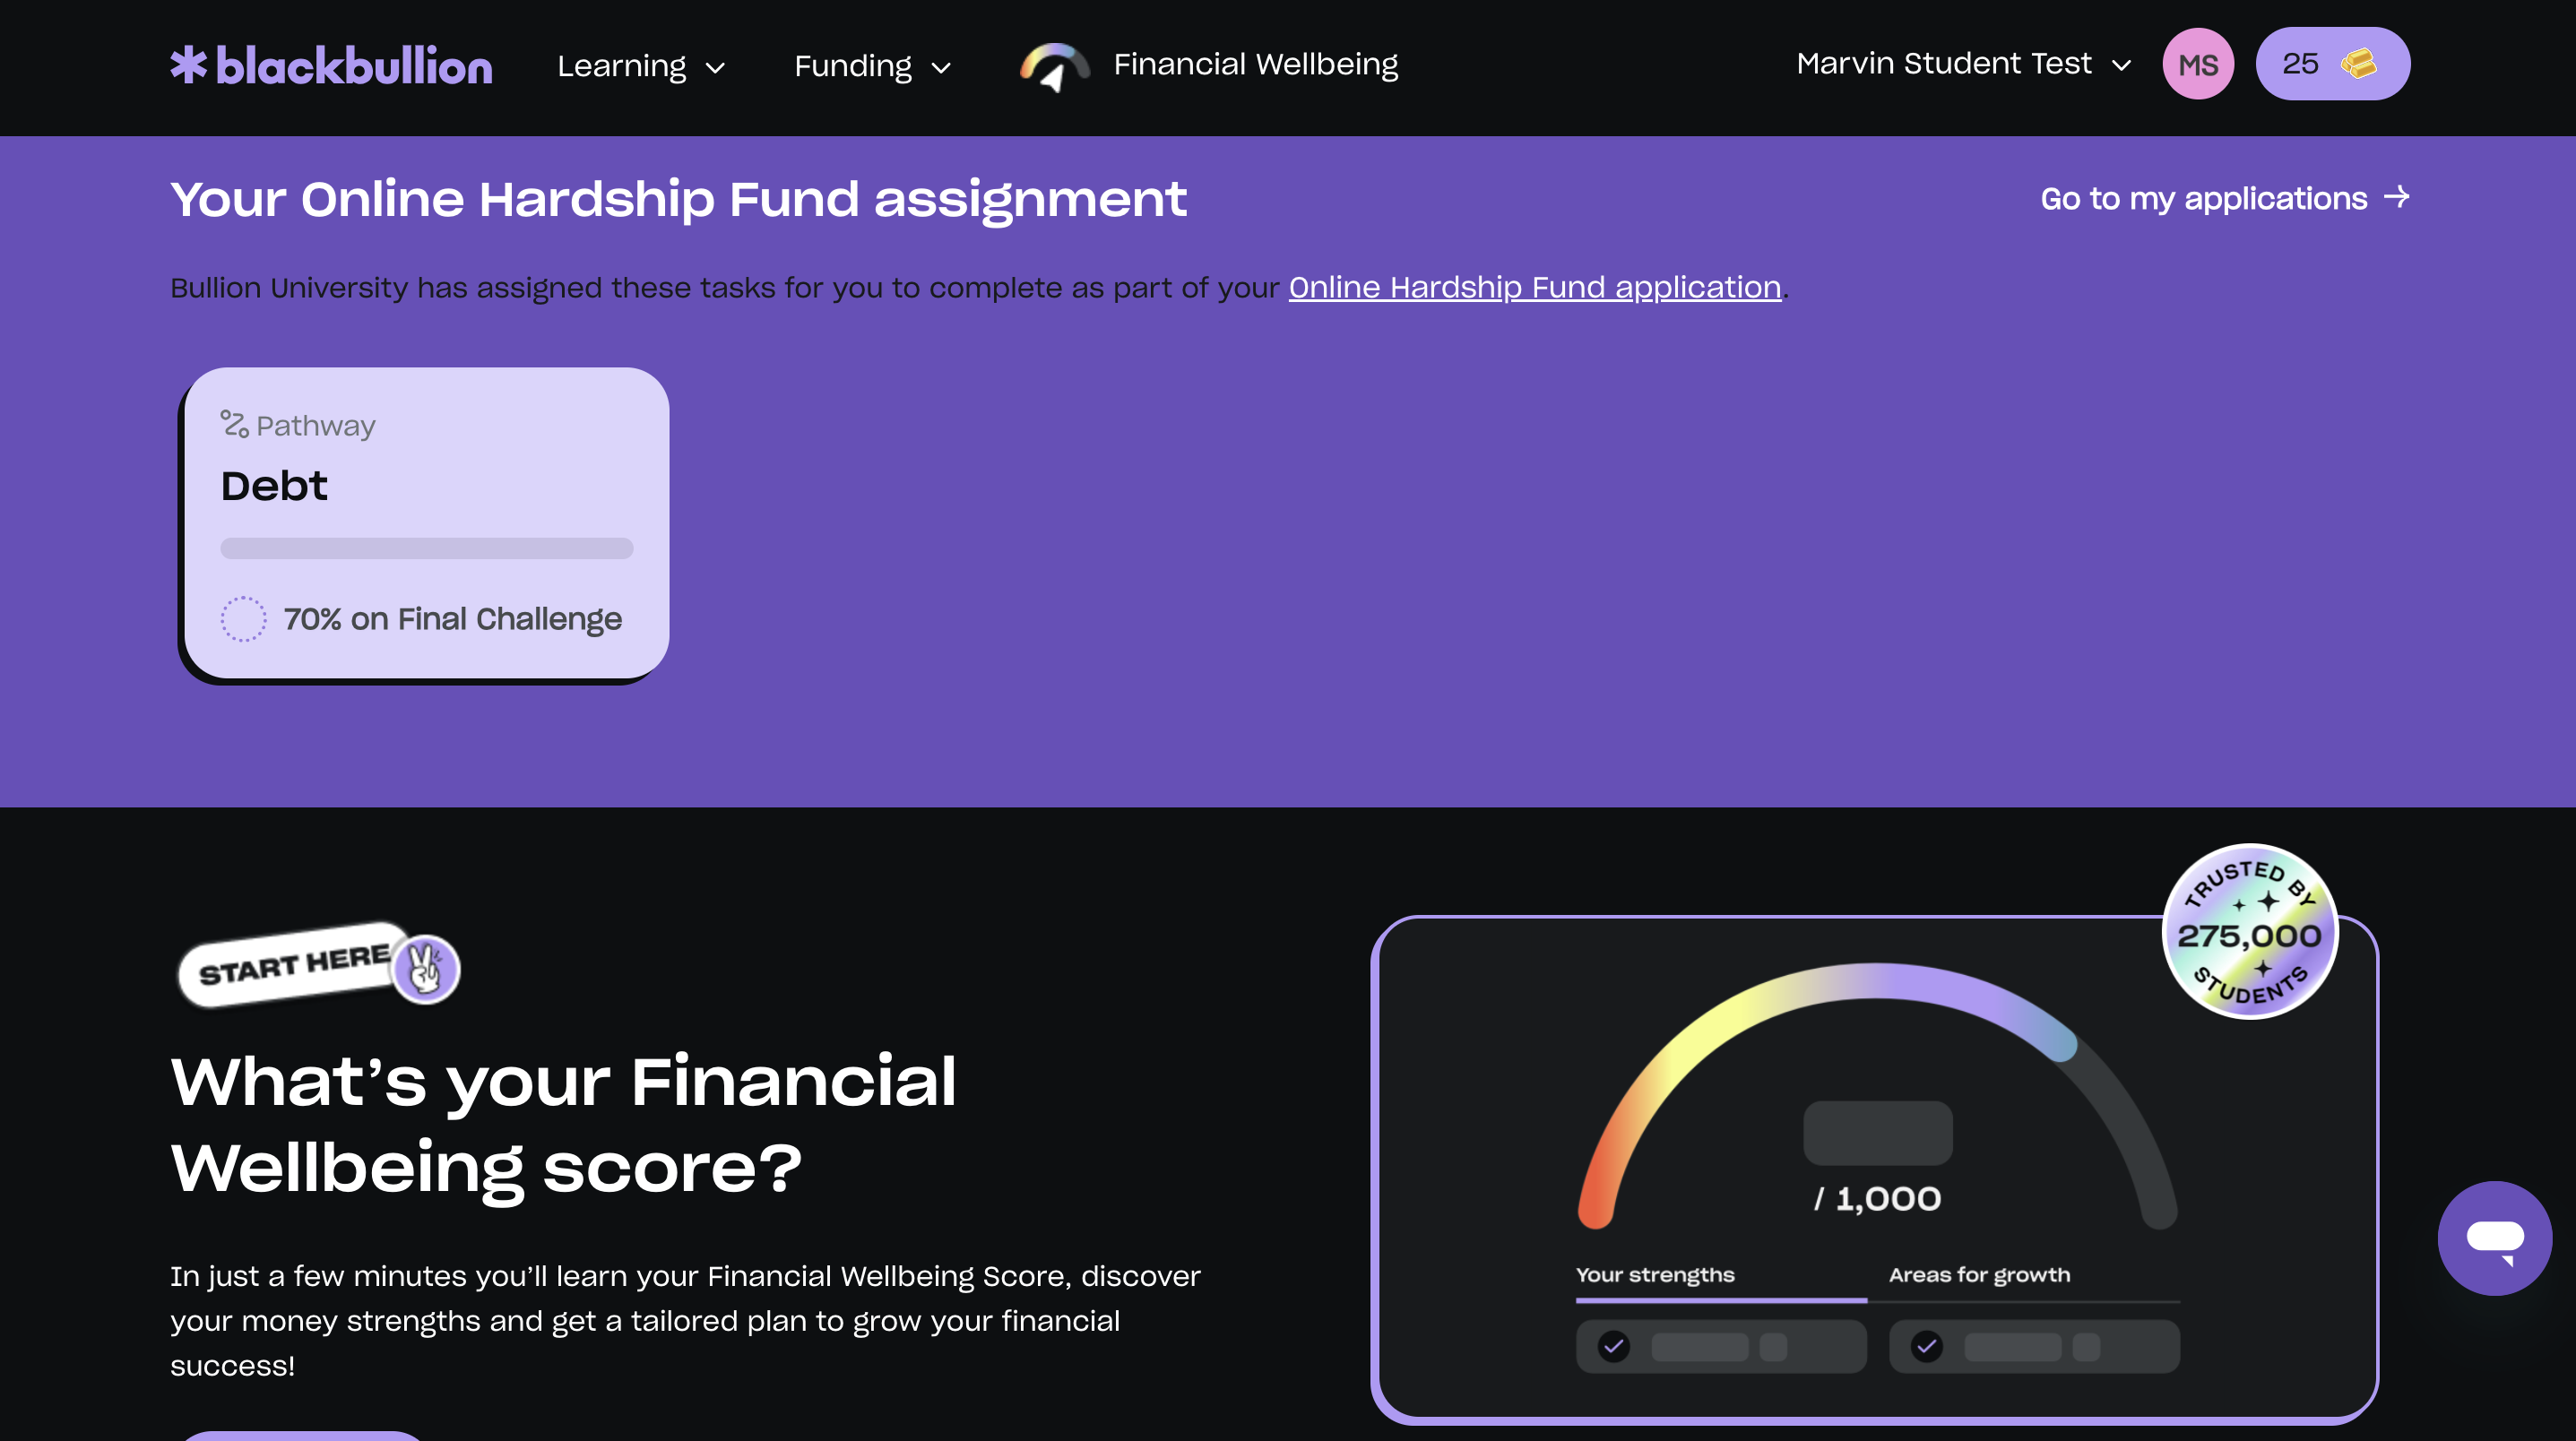This screenshot has height=1441, width=2576.
Task: Open the gold bars points badge
Action: (x=2332, y=64)
